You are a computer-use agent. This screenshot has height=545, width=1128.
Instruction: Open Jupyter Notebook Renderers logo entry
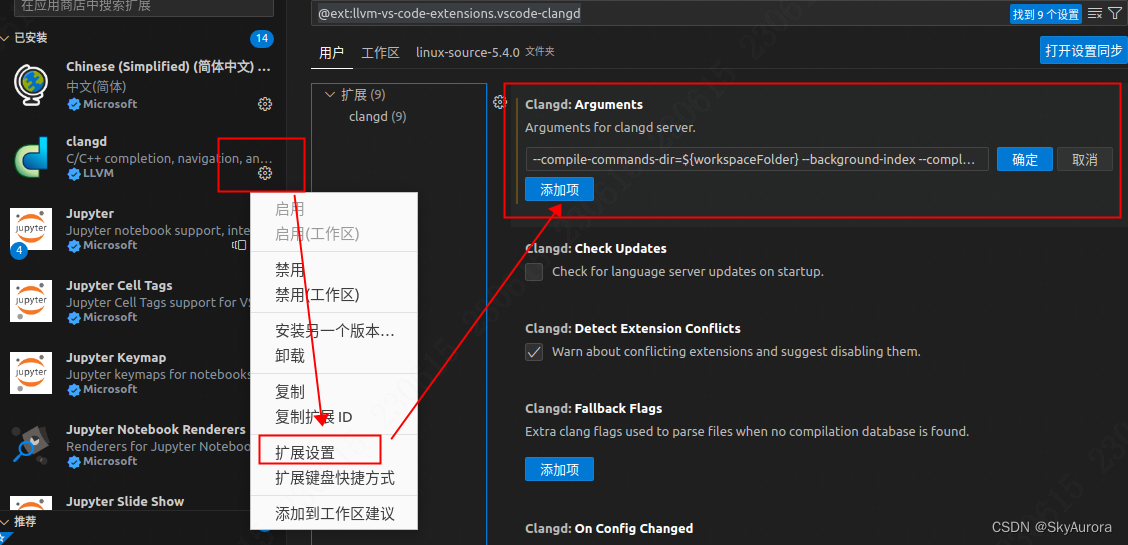coord(31,444)
